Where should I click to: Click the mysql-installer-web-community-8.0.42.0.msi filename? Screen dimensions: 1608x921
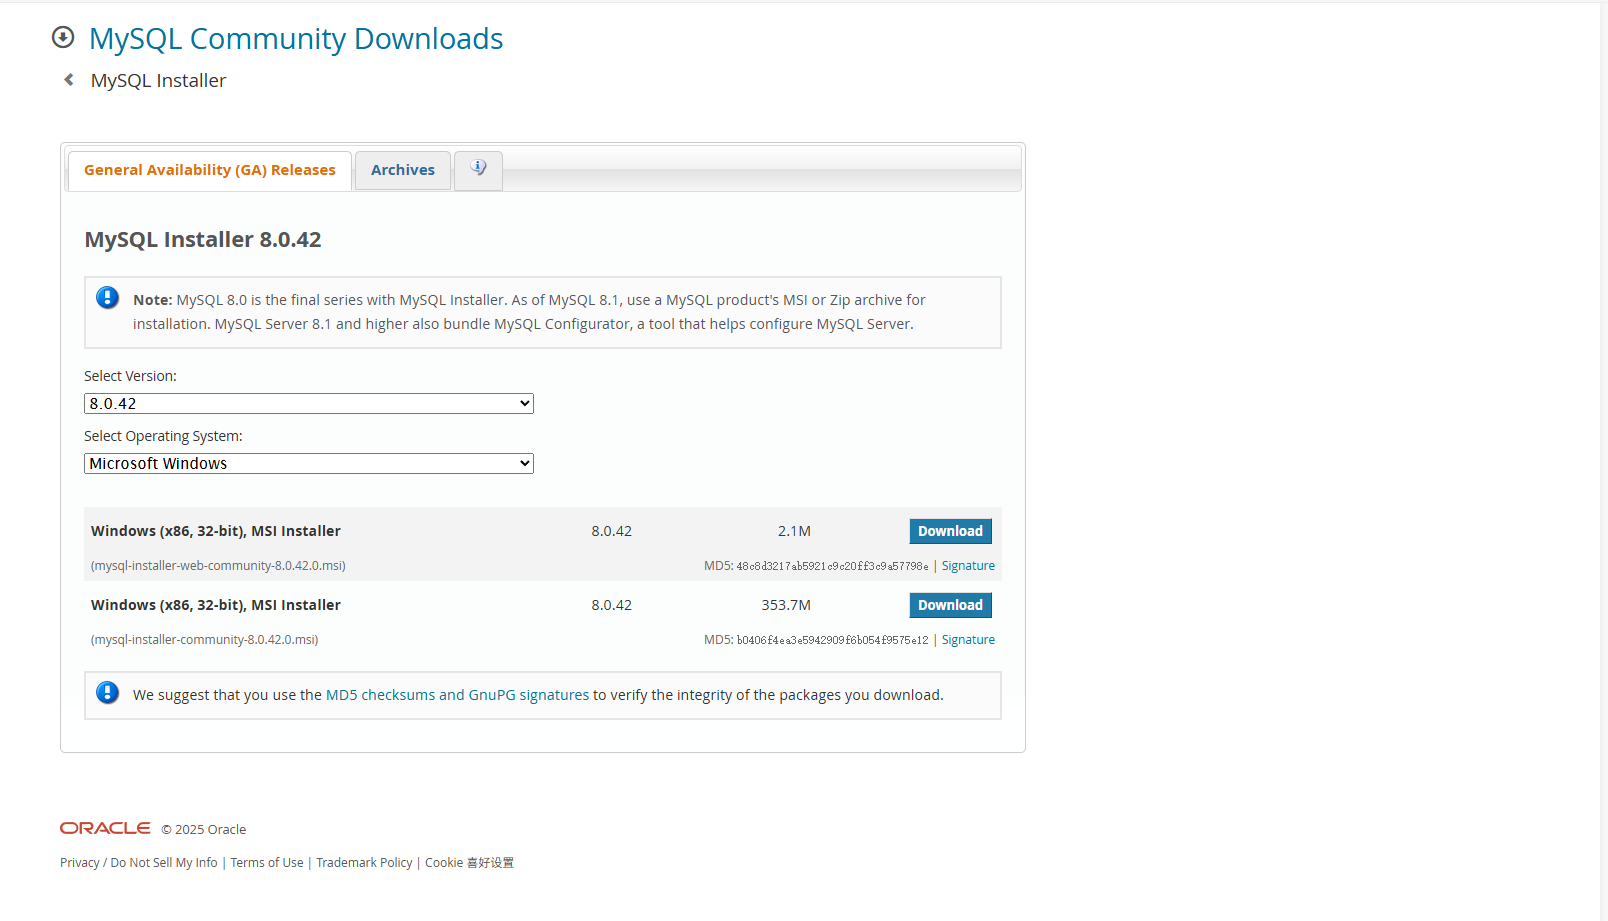(218, 566)
